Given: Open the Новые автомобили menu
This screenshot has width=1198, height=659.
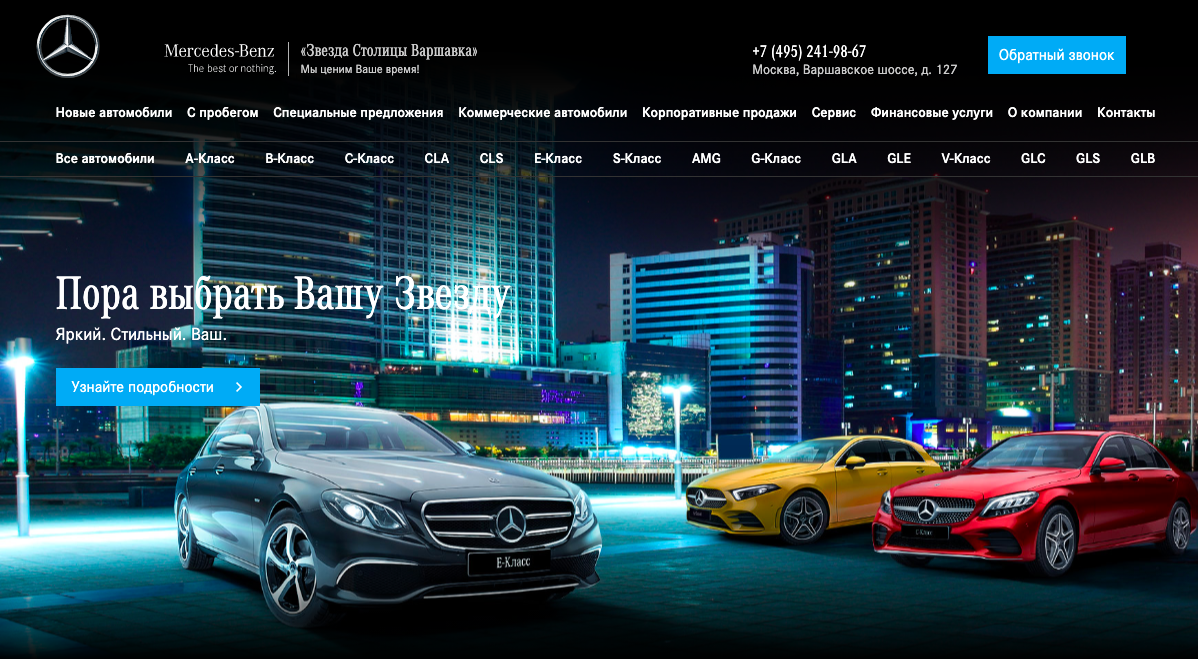Looking at the screenshot, I should click(x=114, y=112).
